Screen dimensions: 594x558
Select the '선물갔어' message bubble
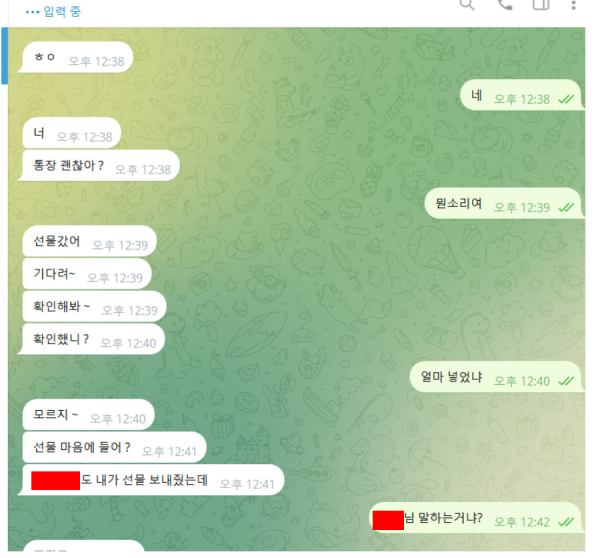(x=88, y=241)
